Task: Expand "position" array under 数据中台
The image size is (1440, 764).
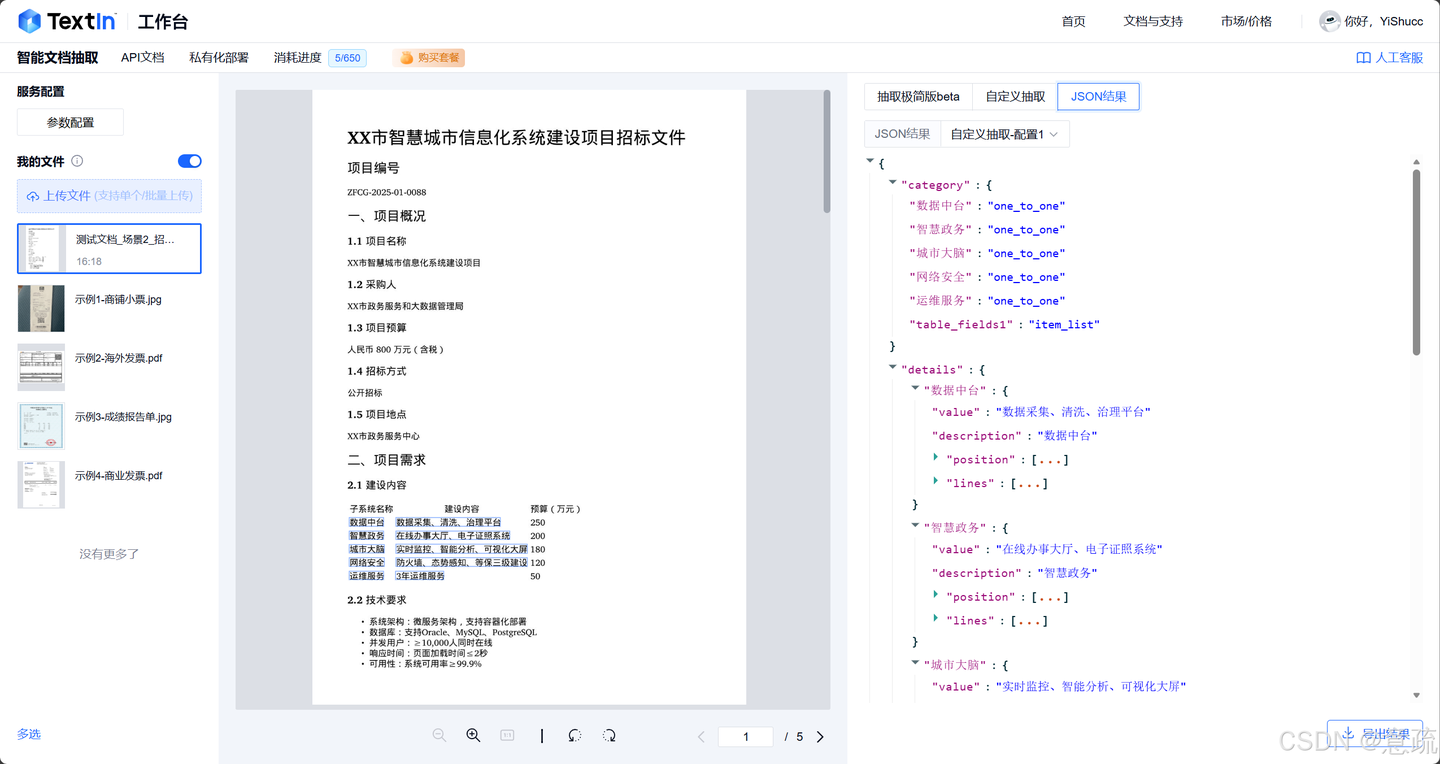Action: coord(936,457)
